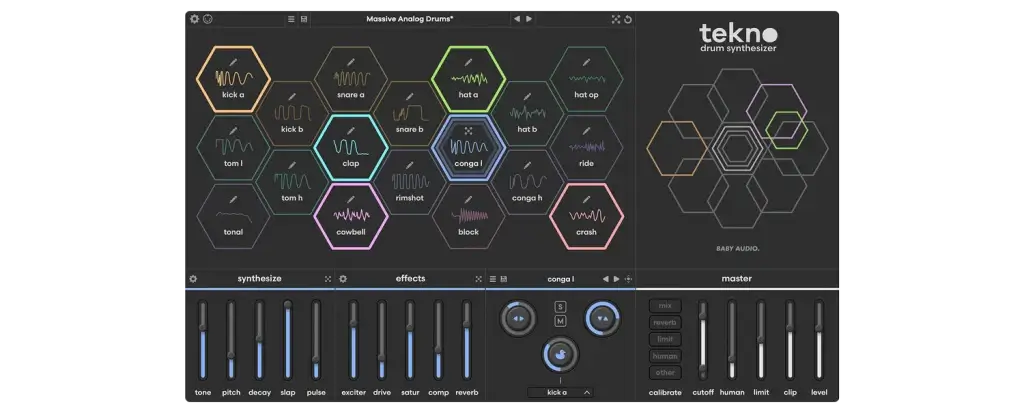Click the pencil icon on clap pad
1024x413 pixels.
[351, 131]
